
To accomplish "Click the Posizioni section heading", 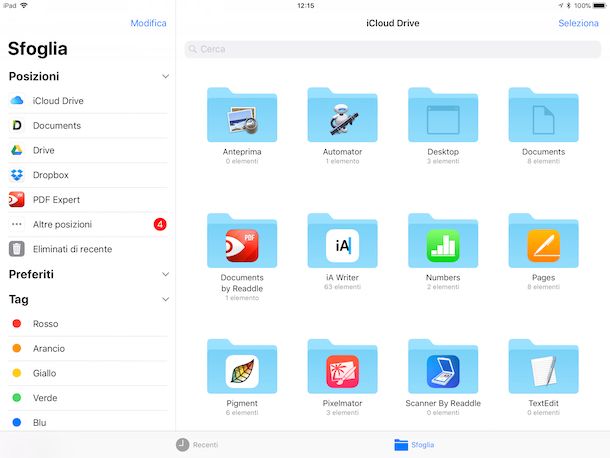I will 34,76.
